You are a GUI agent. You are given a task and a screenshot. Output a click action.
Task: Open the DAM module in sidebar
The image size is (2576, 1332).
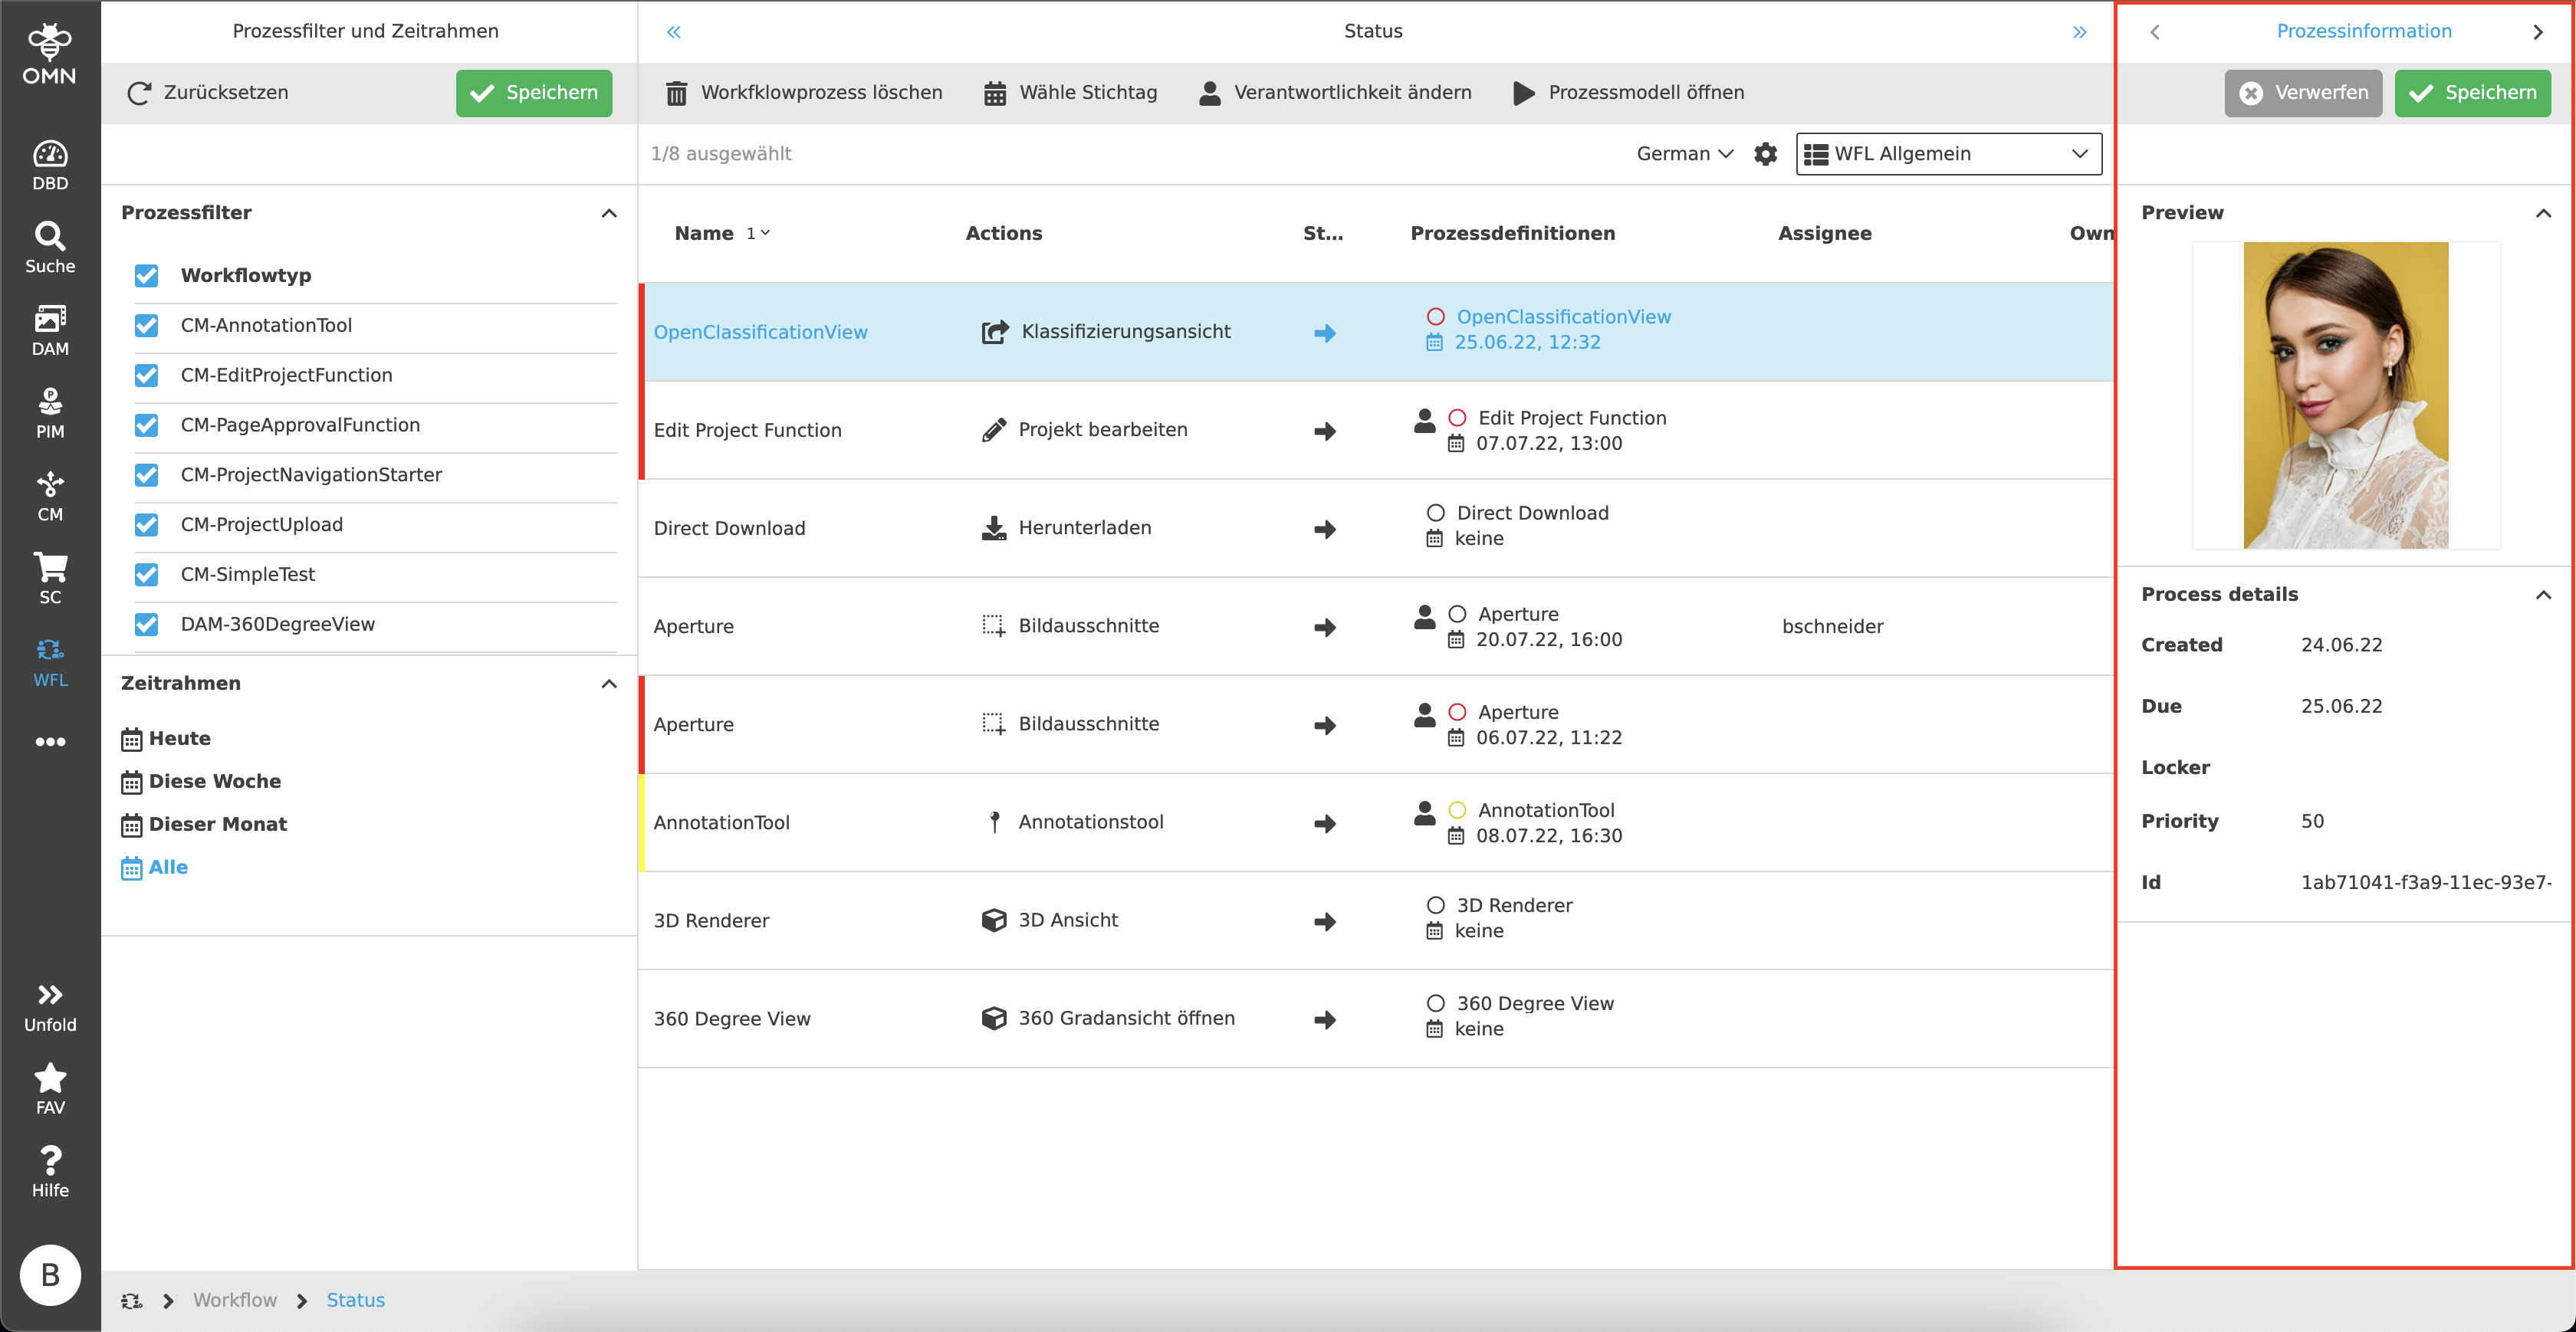pos(50,330)
